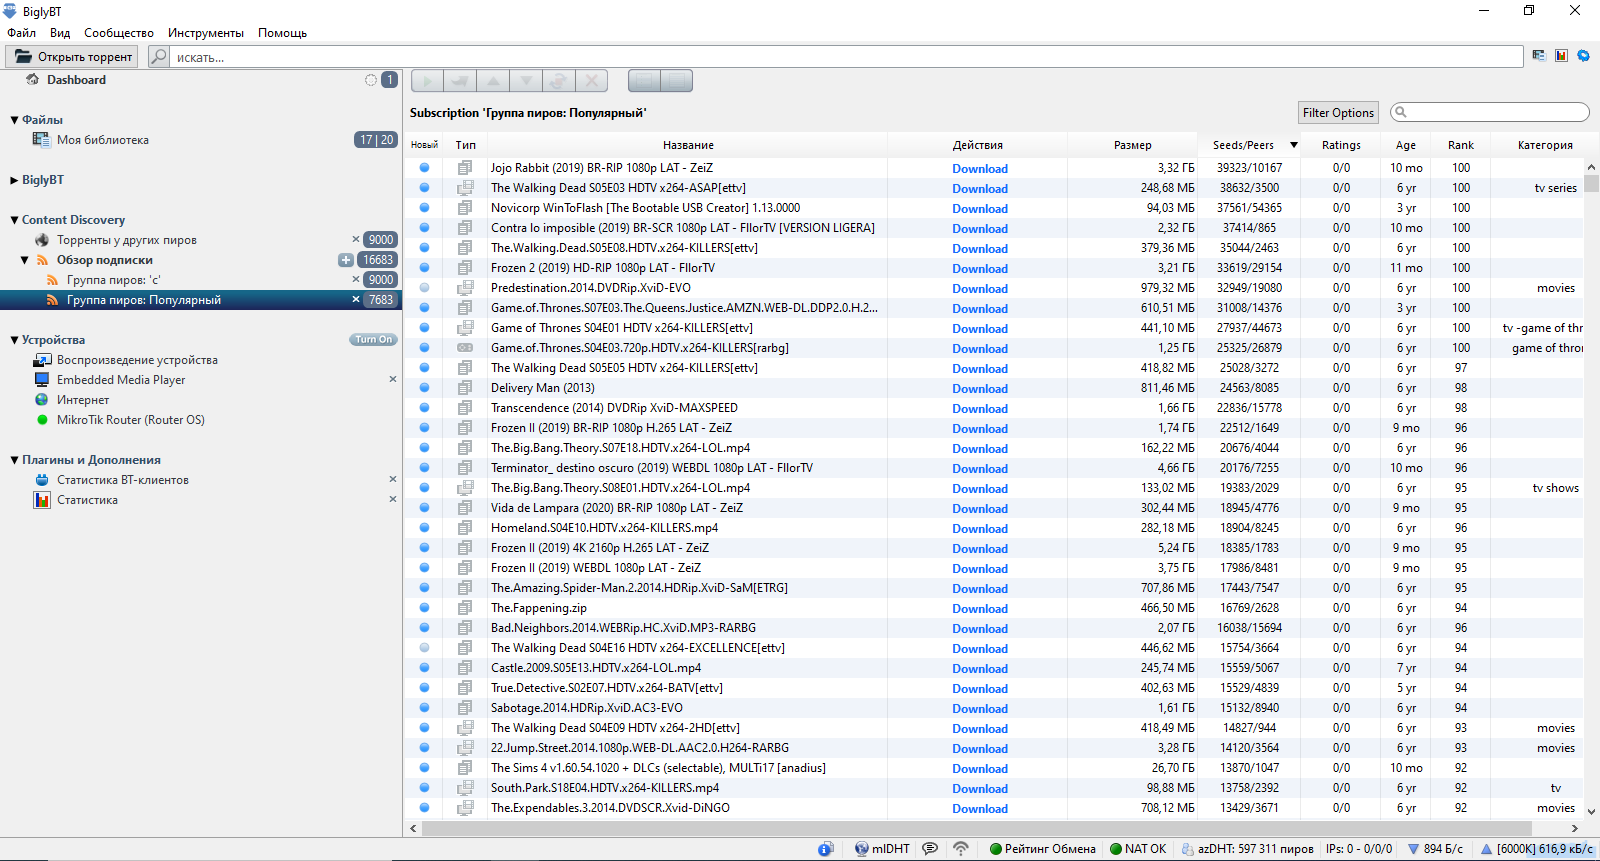Click the Seeds/Peers sort arrow
Screen dimensions: 1600x861
click(x=1294, y=145)
